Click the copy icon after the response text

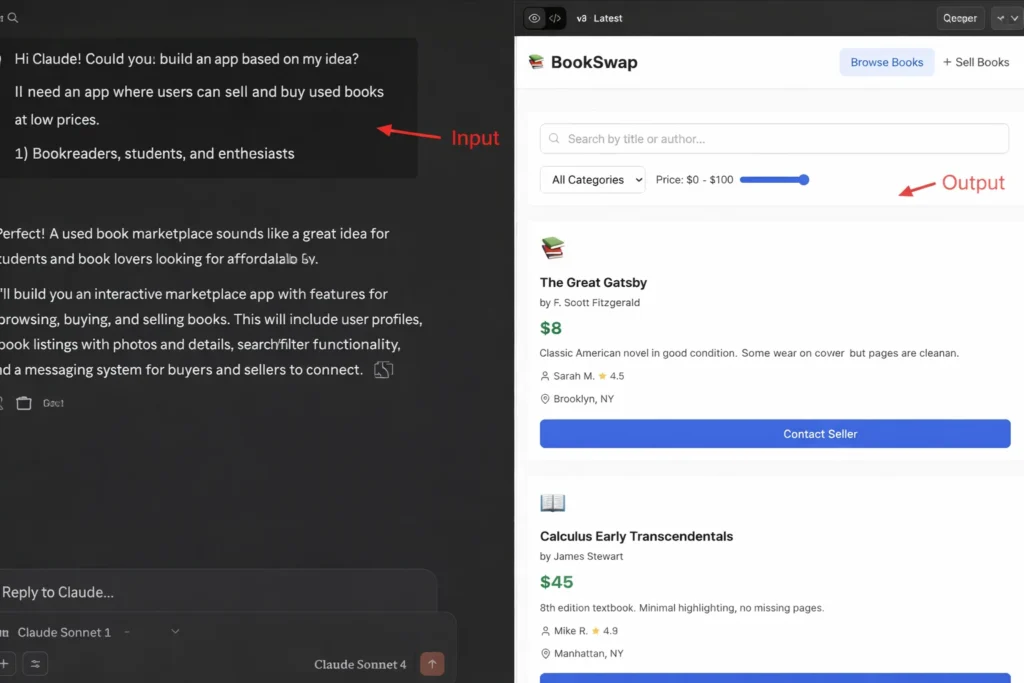pyautogui.click(x=383, y=370)
